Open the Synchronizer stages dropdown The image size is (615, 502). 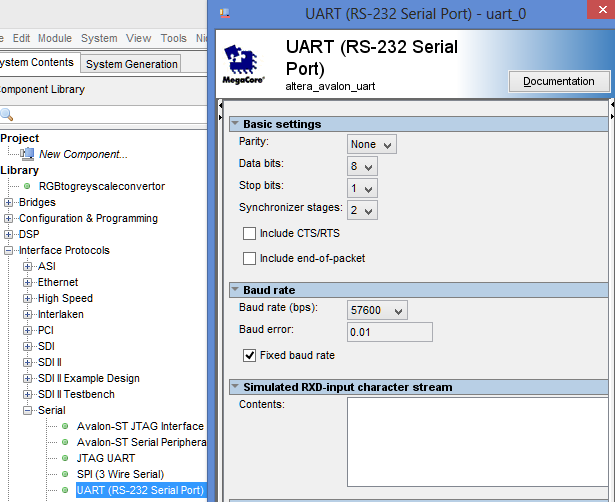362,210
